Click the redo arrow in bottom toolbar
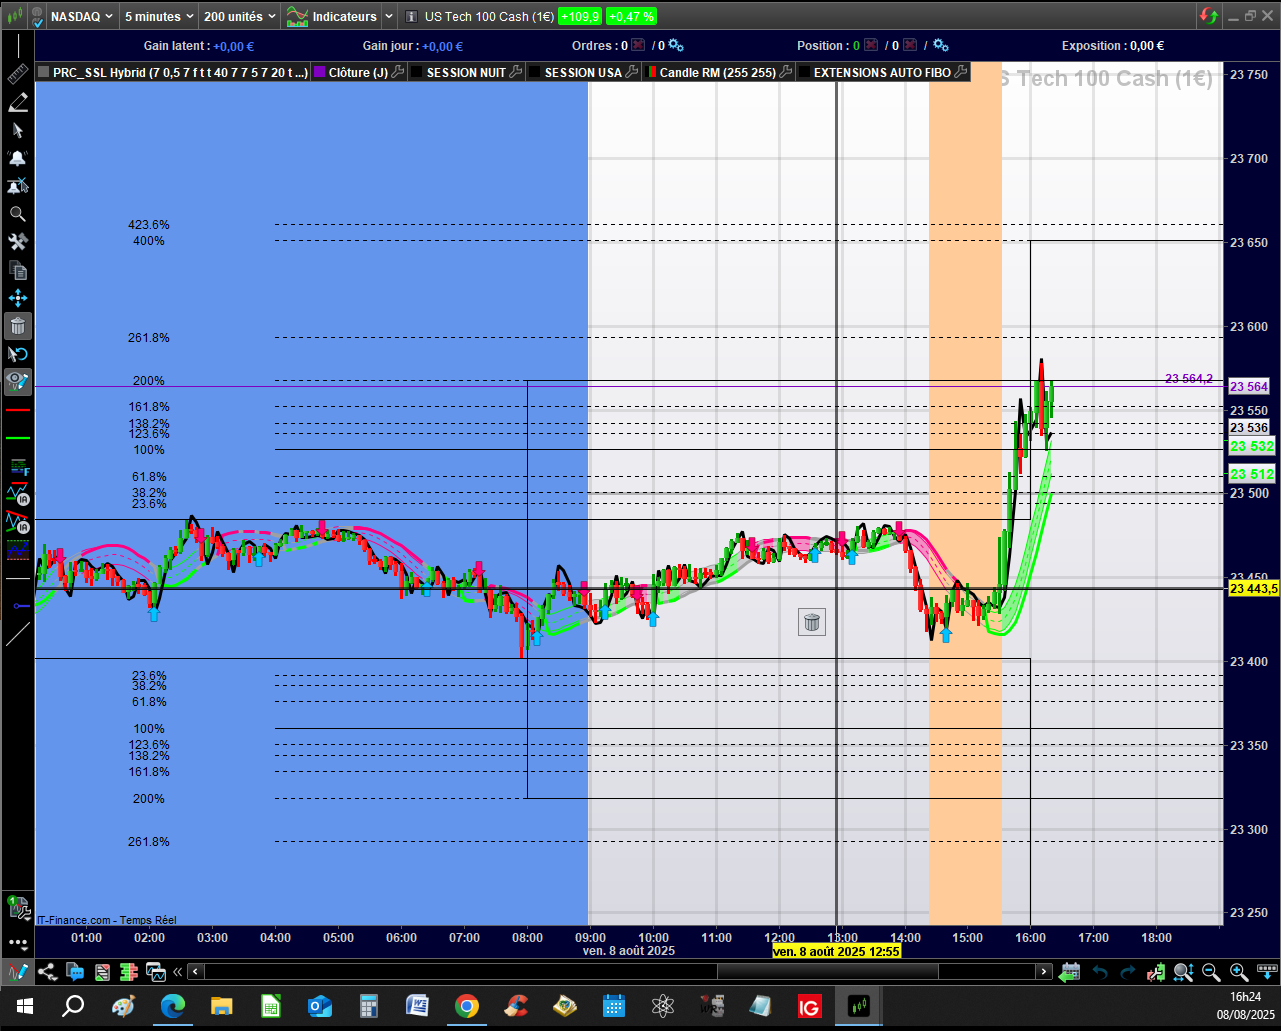 tap(1128, 971)
